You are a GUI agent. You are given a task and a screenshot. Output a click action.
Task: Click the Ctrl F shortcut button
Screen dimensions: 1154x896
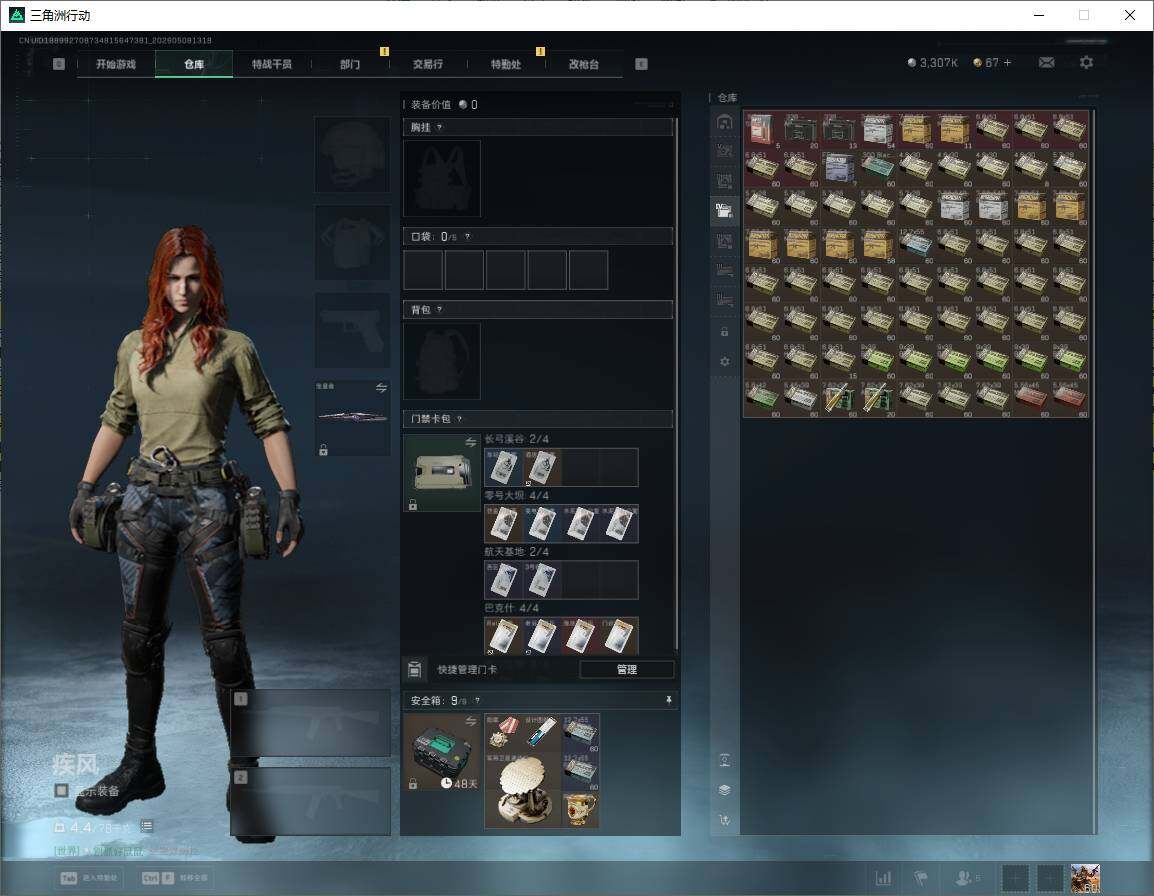point(174,878)
